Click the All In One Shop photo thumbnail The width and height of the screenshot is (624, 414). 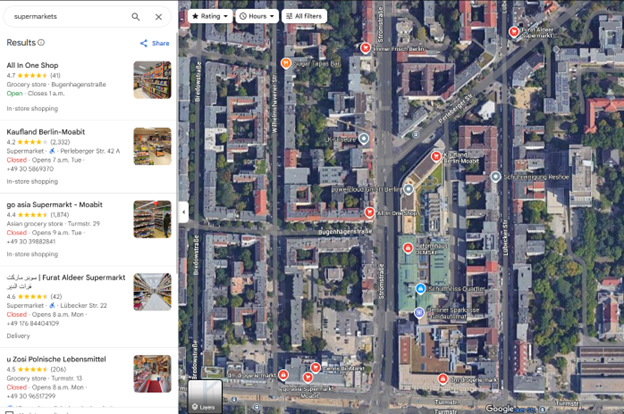point(152,80)
